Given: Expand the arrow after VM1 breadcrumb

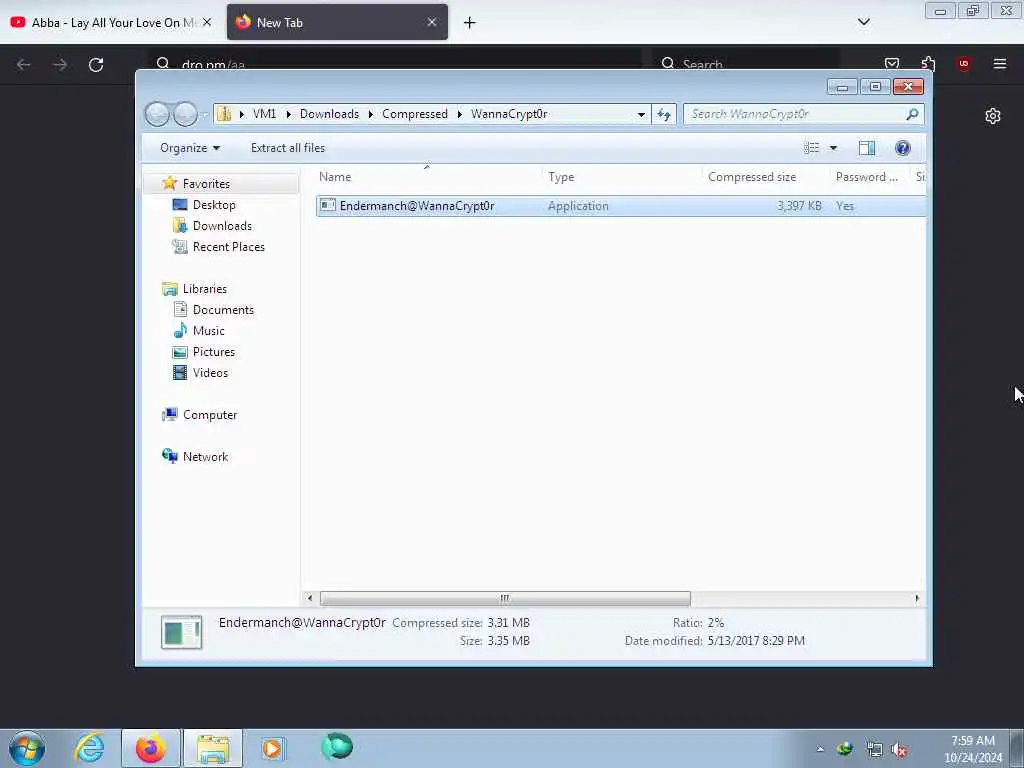Looking at the screenshot, I should [x=288, y=114].
